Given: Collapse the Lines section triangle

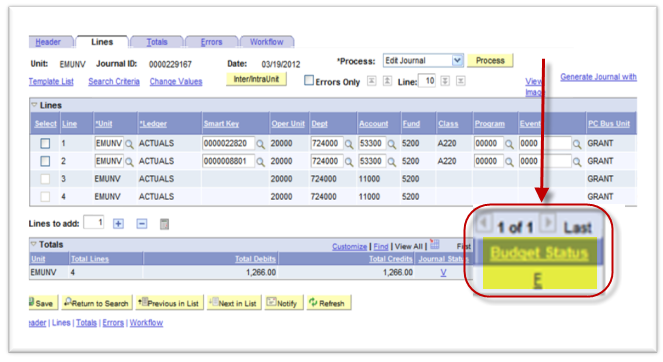Looking at the screenshot, I should [x=34, y=104].
